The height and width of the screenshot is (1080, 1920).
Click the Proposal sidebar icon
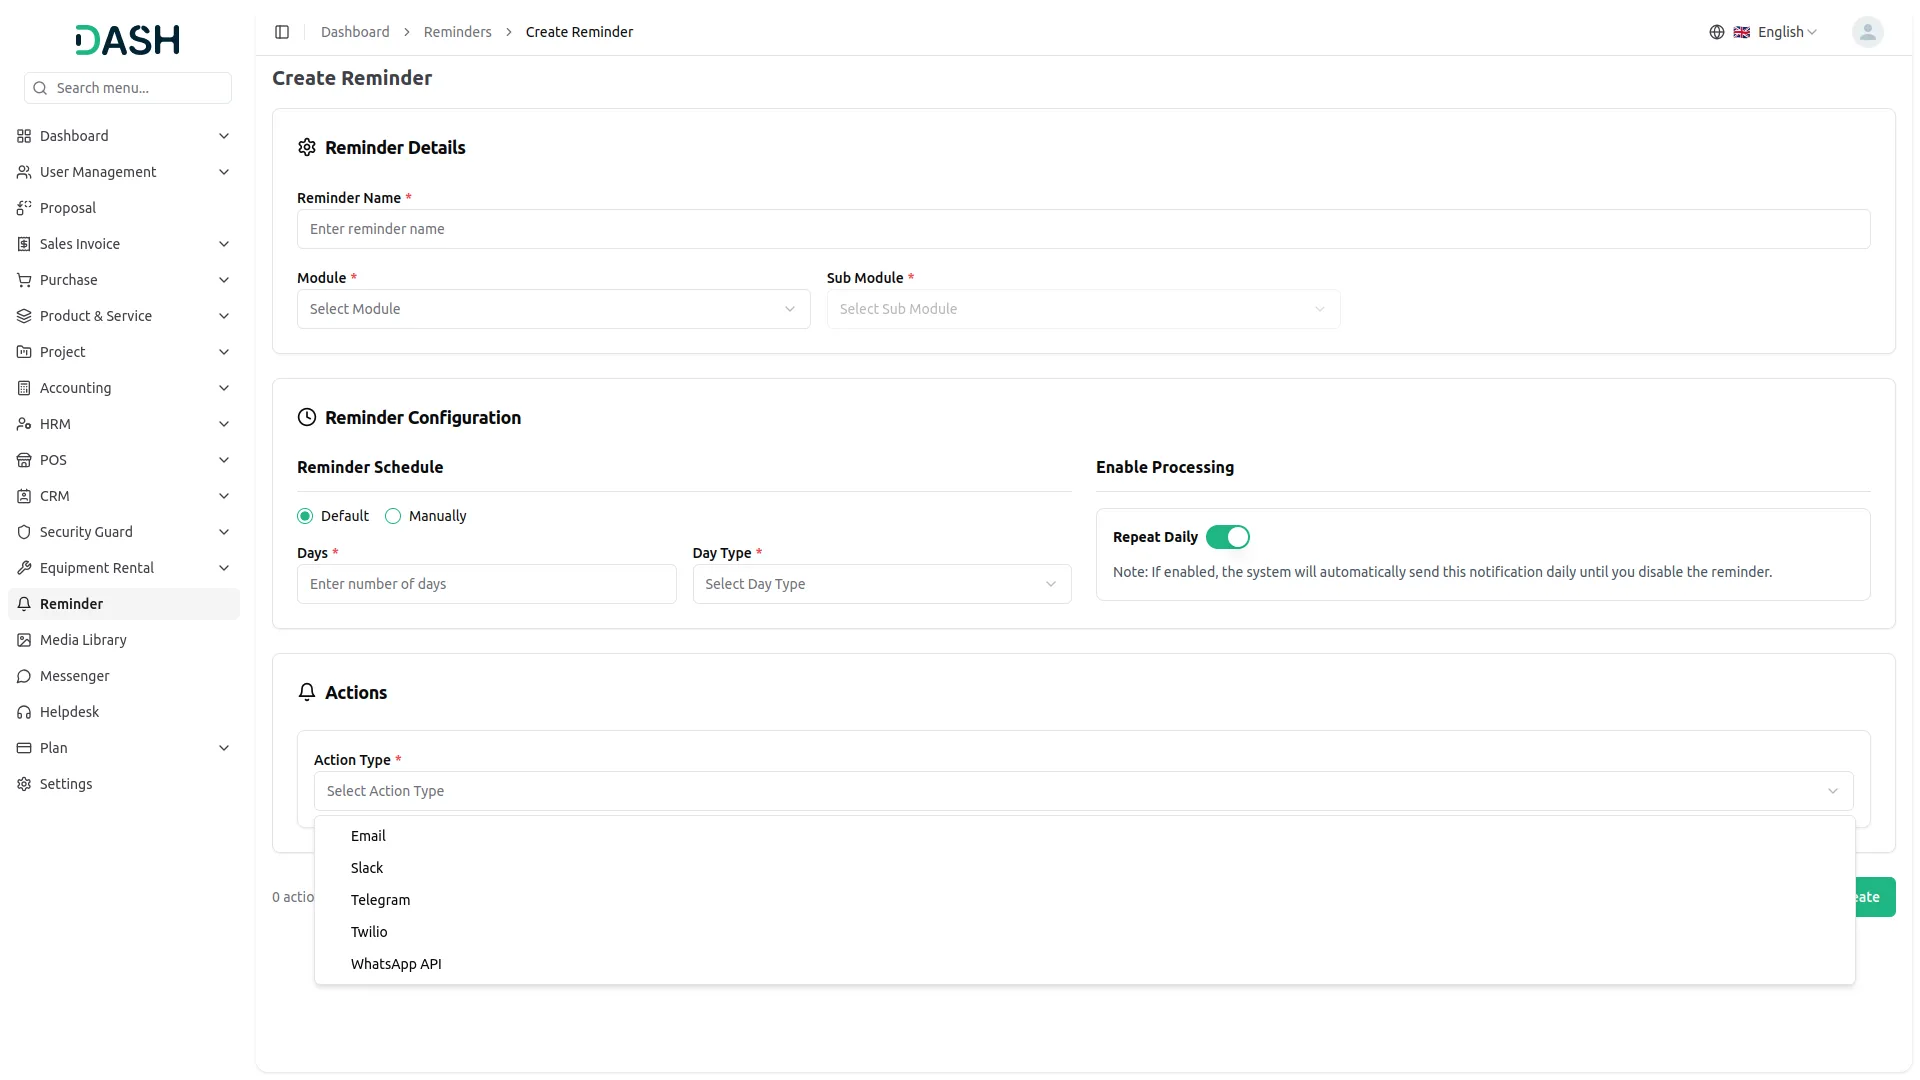pyautogui.click(x=24, y=208)
